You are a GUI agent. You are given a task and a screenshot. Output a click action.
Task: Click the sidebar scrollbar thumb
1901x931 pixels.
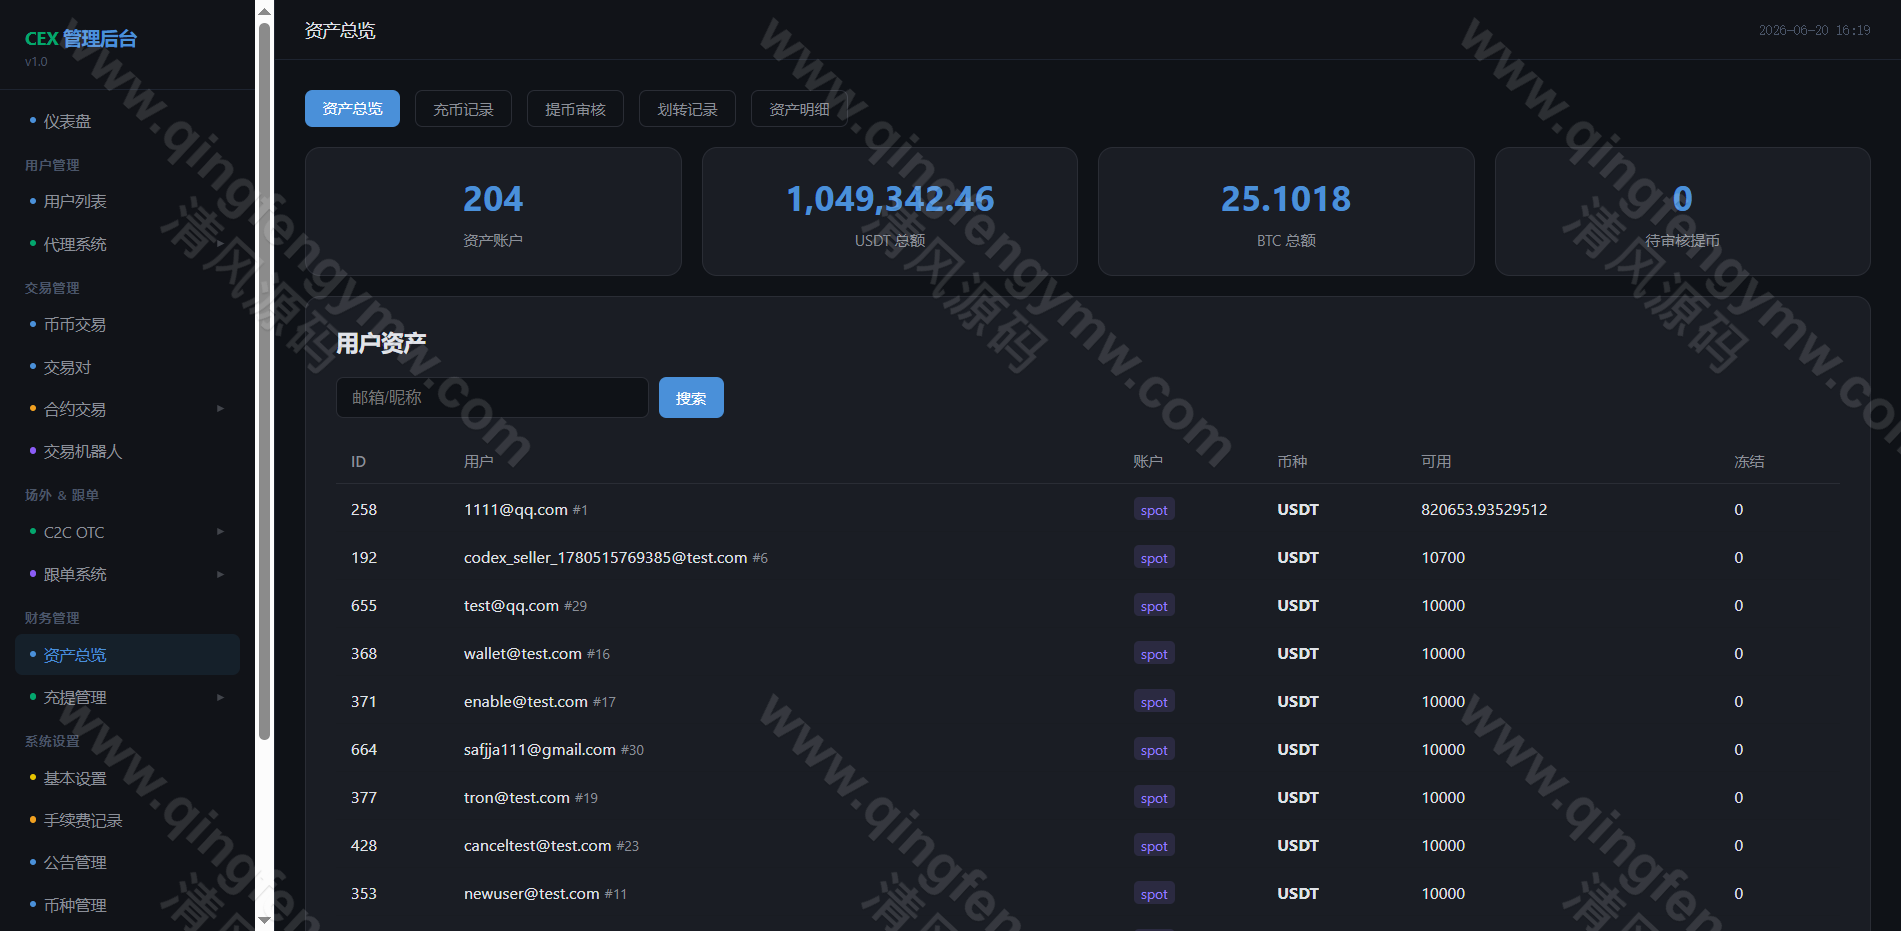[x=264, y=381]
